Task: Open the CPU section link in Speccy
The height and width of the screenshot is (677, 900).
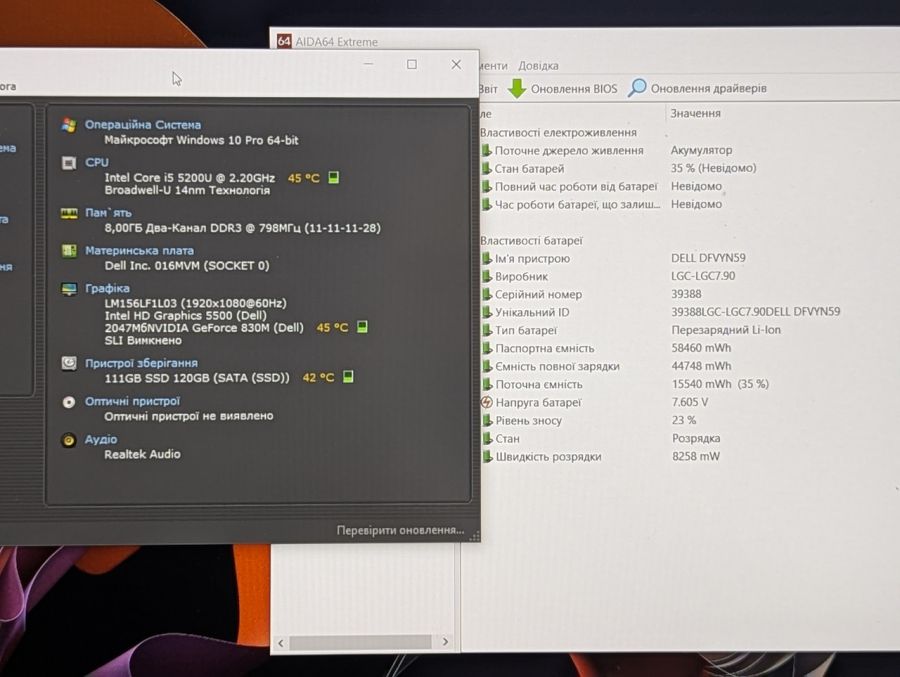Action: click(96, 163)
